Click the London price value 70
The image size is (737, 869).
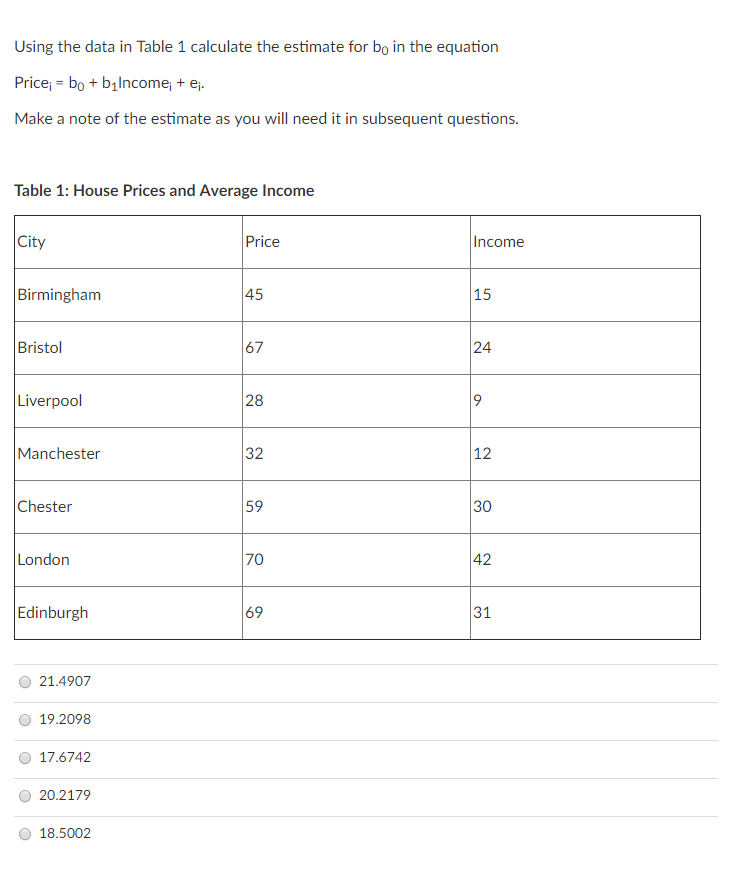[x=254, y=559]
